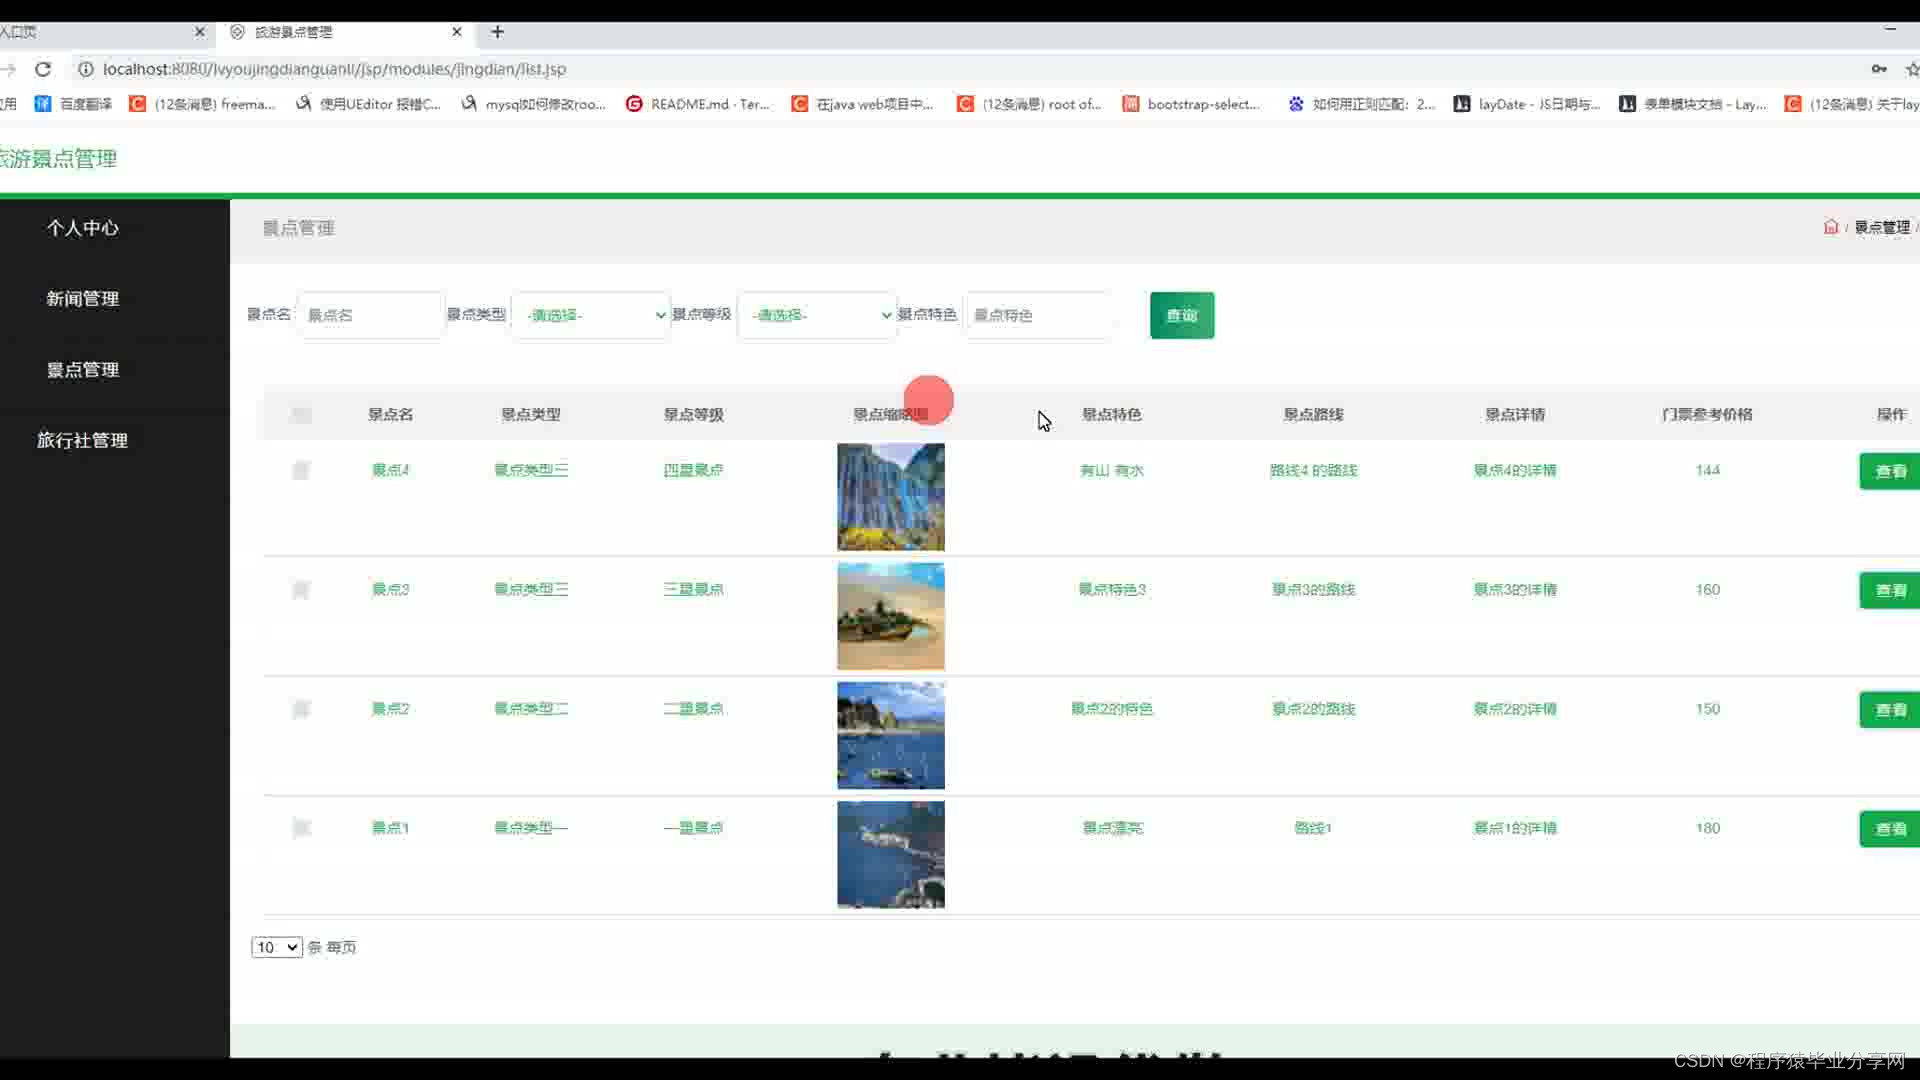Open a new browser tab with the plus icon
This screenshot has height=1080, width=1920.
(497, 32)
